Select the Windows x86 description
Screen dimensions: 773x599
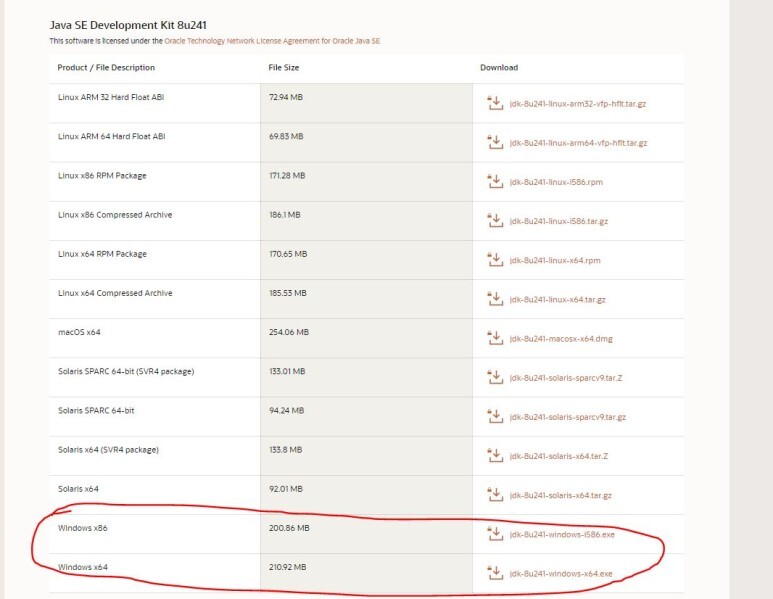click(x=82, y=528)
